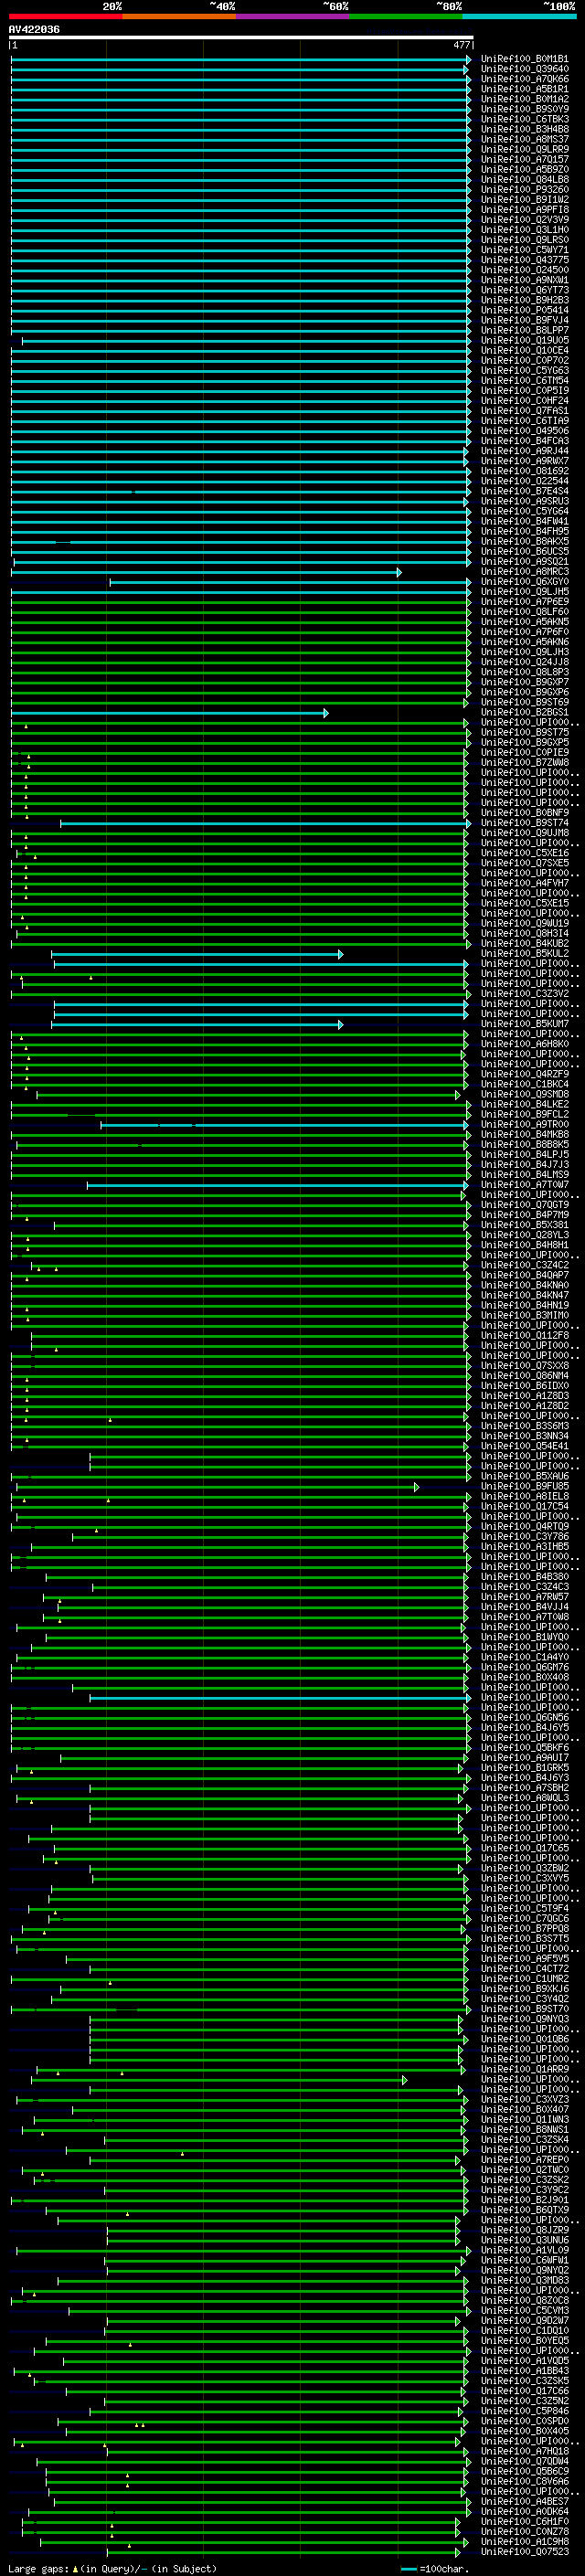Click the UniRef100_Q112F8 entry
The height and width of the screenshot is (2576, 585).
pyautogui.click(x=525, y=1336)
